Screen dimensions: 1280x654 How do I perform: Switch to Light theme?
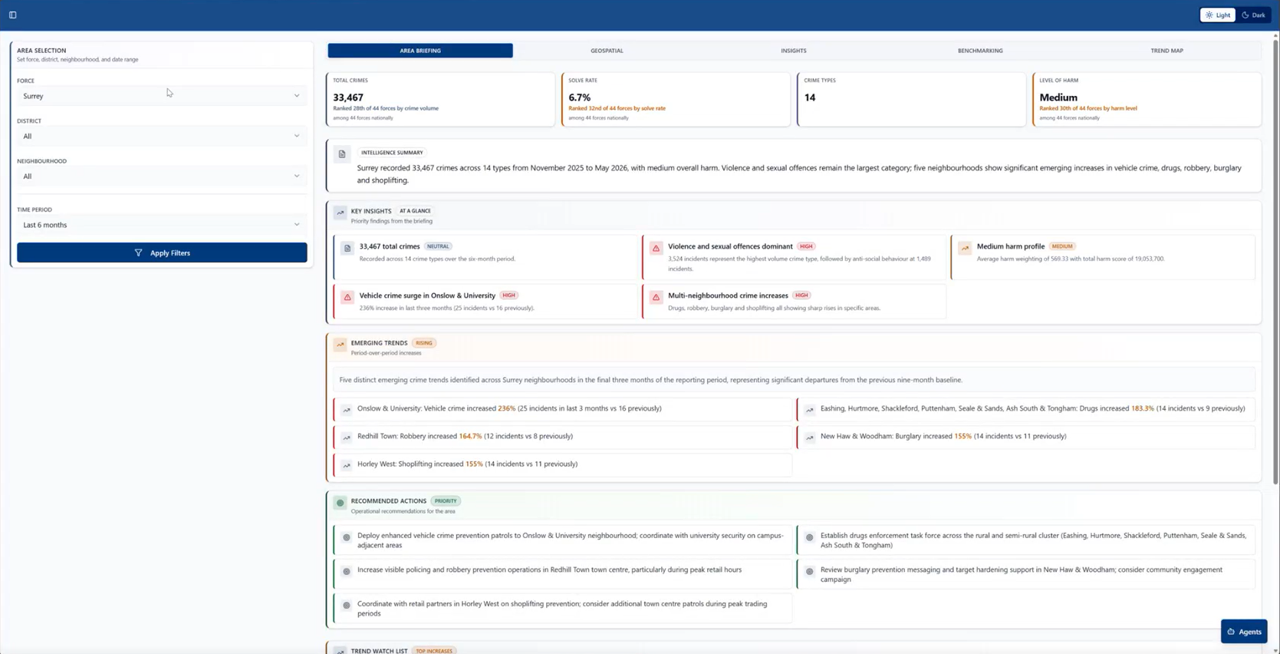[1218, 15]
